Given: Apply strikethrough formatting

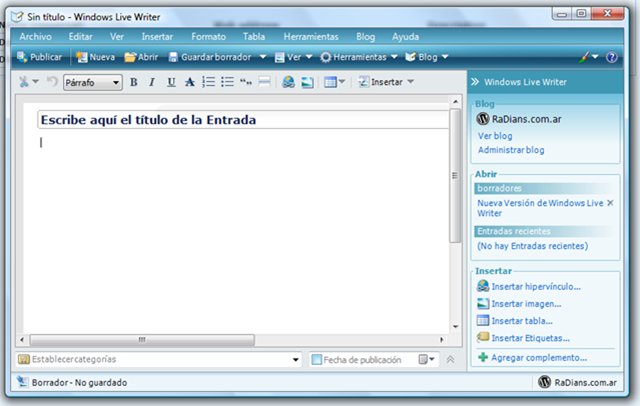Looking at the screenshot, I should coord(190,83).
